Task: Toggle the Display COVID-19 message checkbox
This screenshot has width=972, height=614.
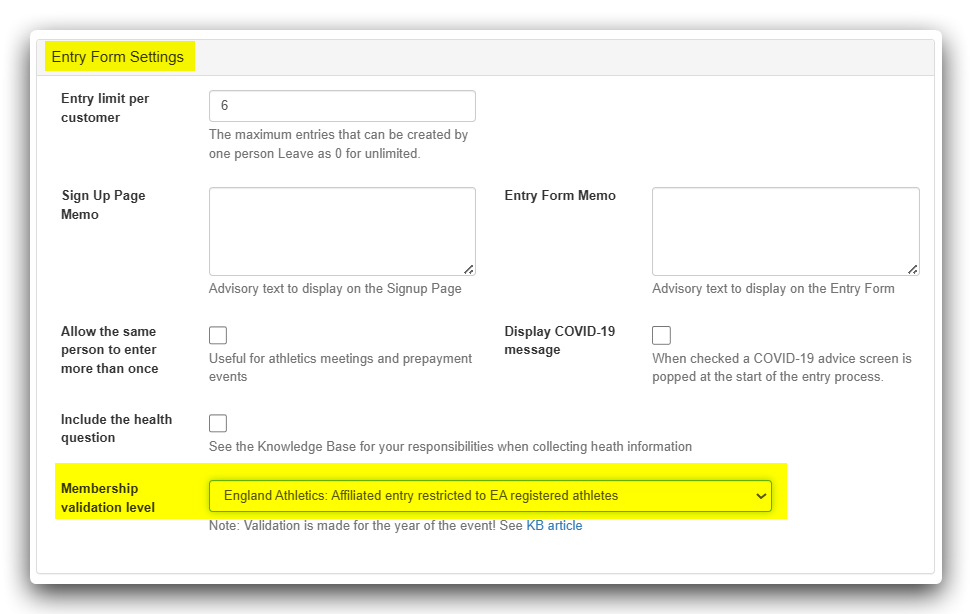Action: click(661, 335)
